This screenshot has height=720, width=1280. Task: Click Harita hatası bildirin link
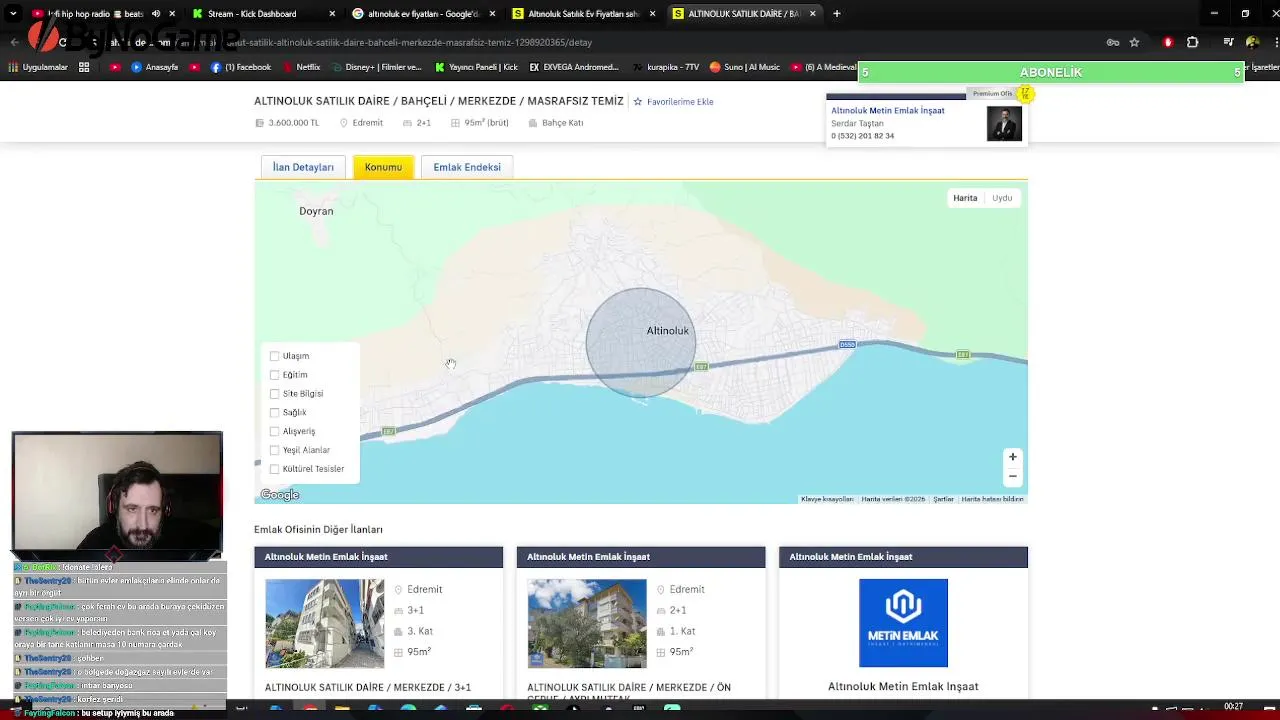pyautogui.click(x=992, y=499)
